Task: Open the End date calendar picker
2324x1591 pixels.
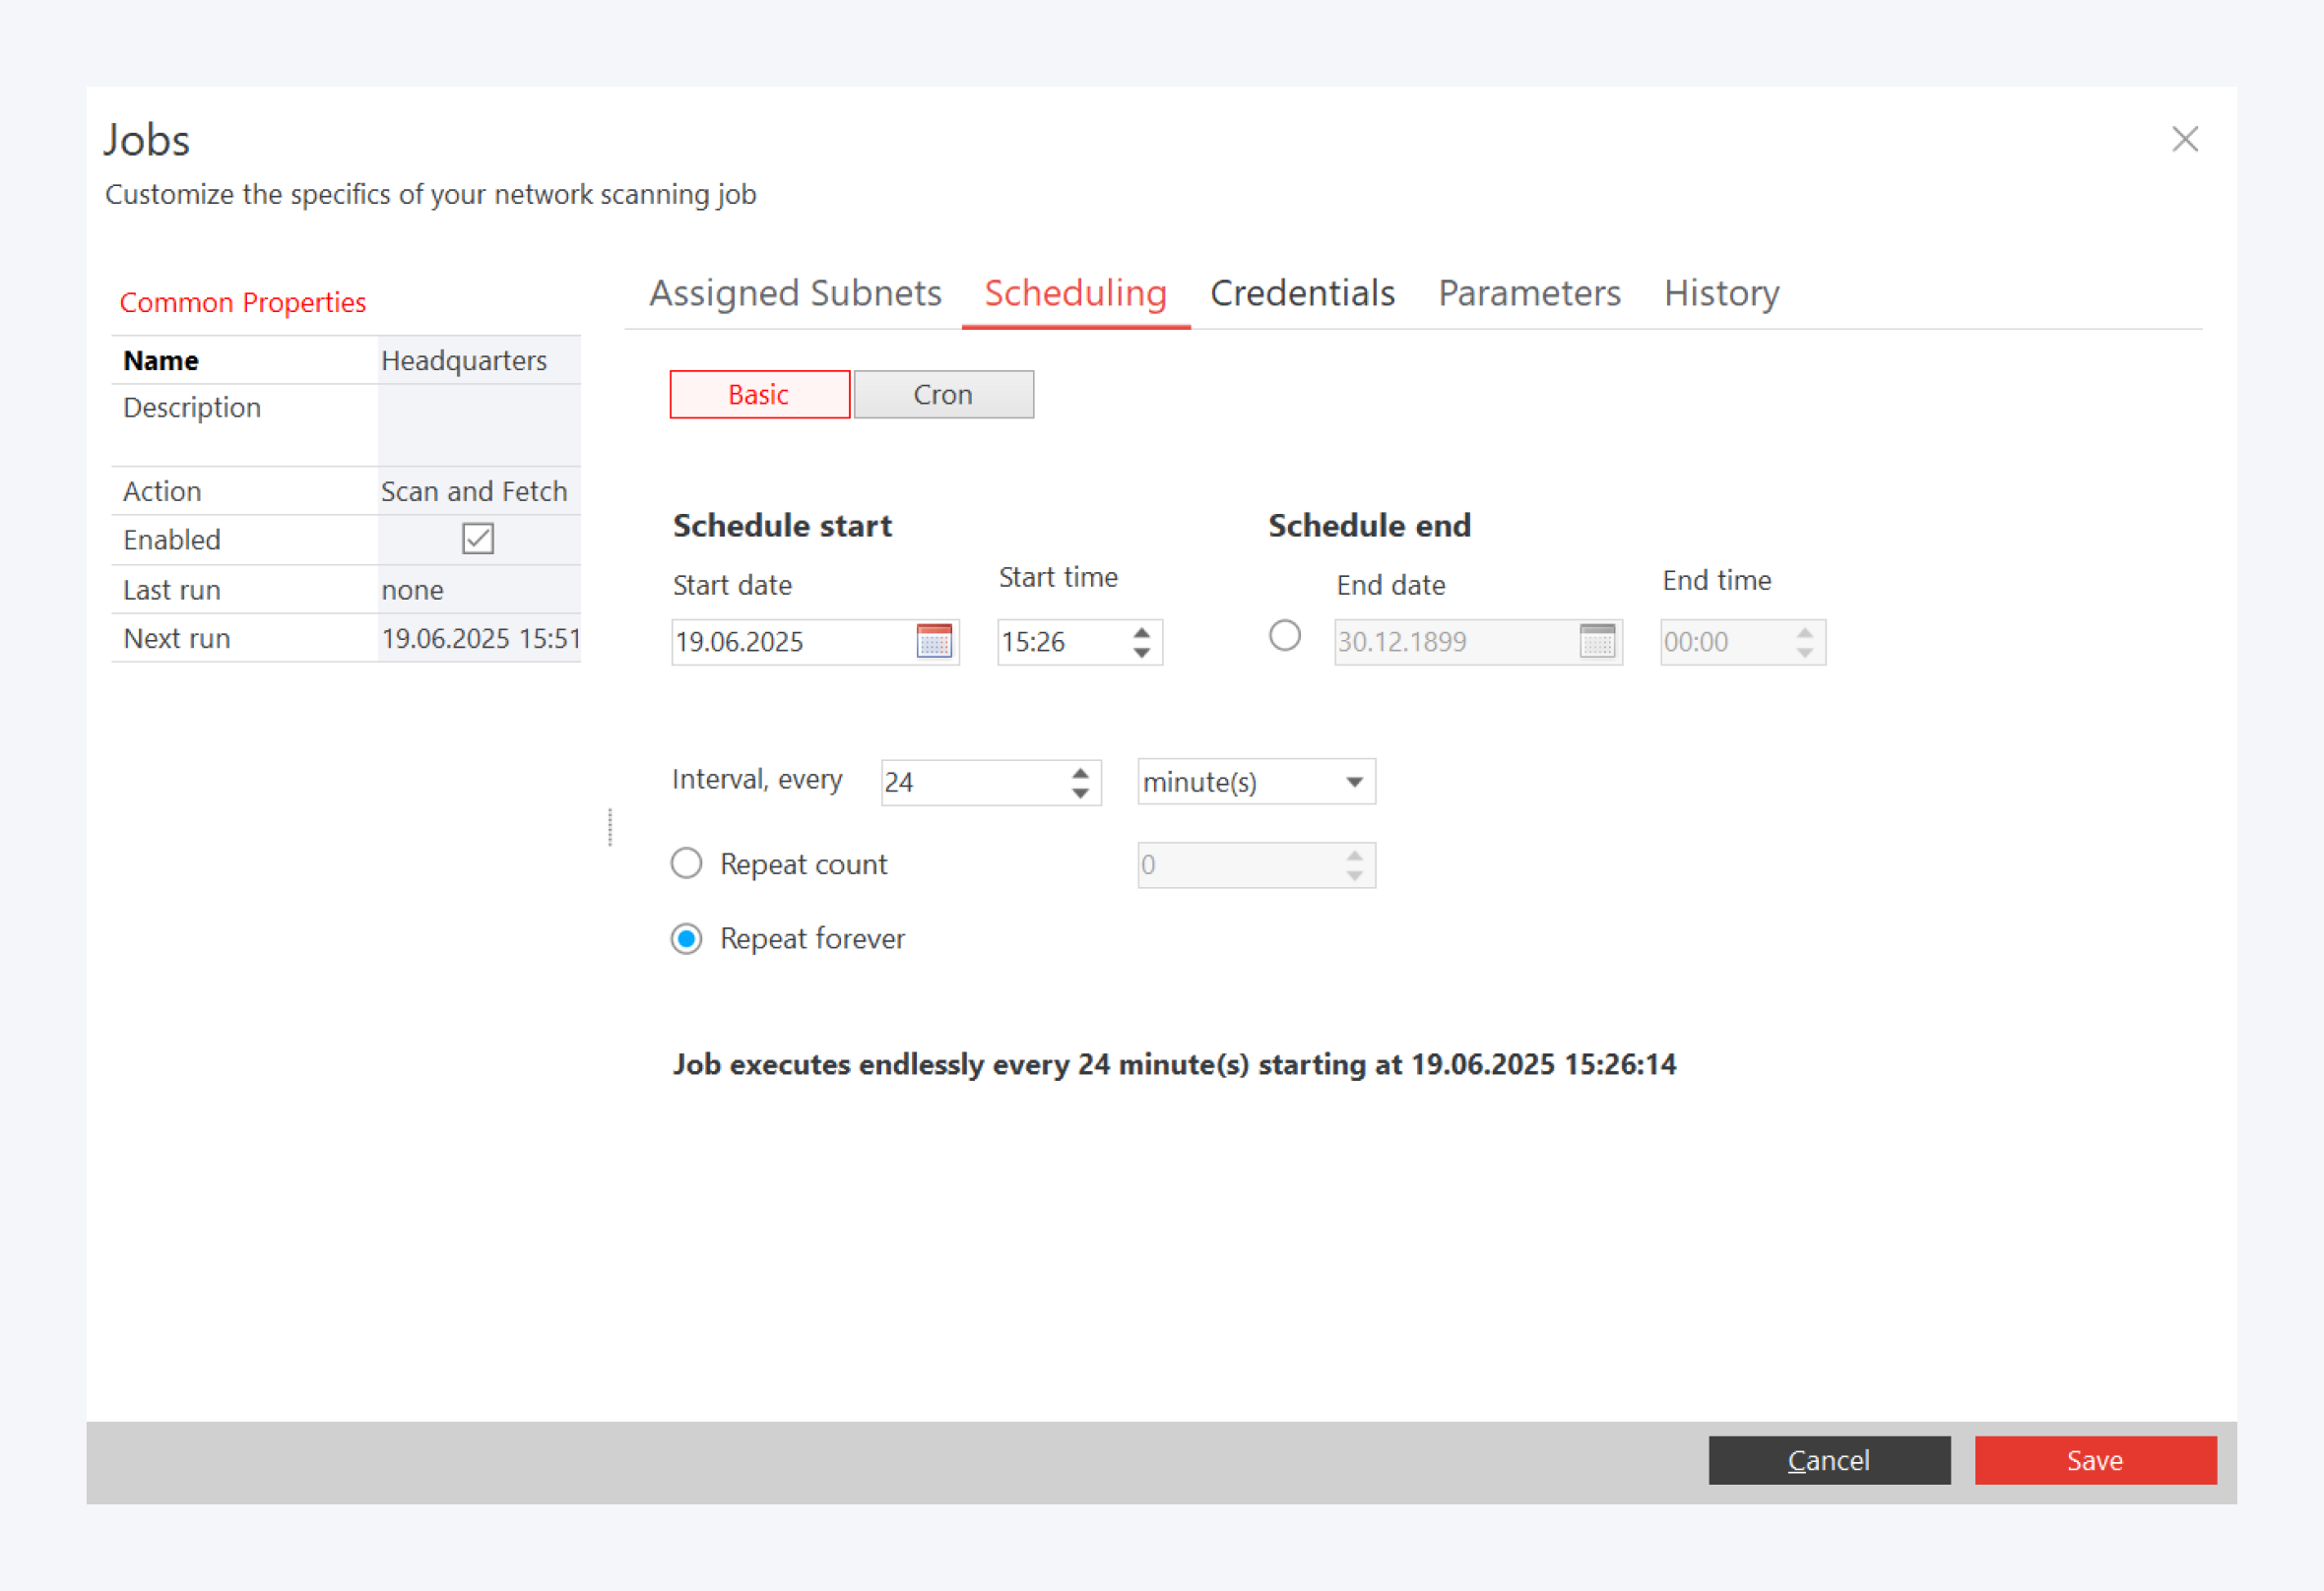Action: (x=1597, y=641)
